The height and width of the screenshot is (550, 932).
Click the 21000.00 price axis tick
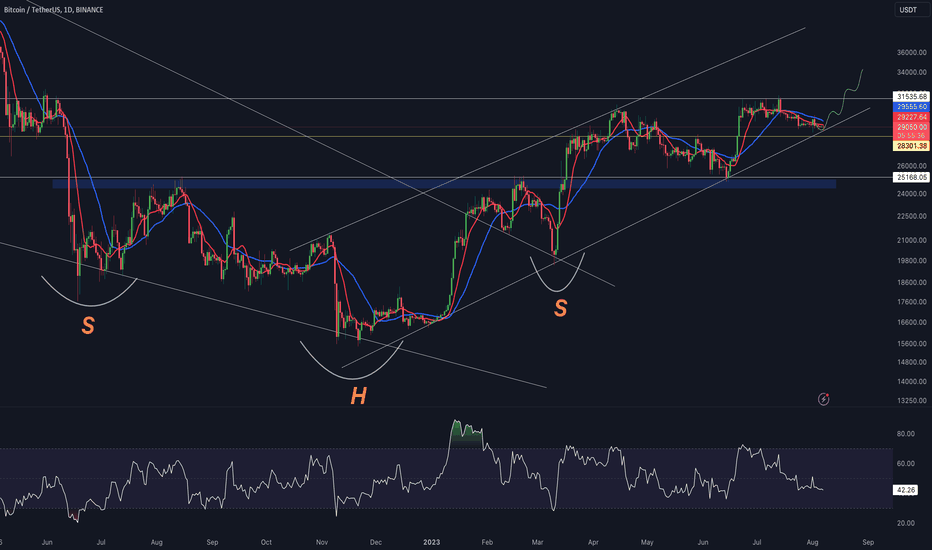click(x=912, y=241)
